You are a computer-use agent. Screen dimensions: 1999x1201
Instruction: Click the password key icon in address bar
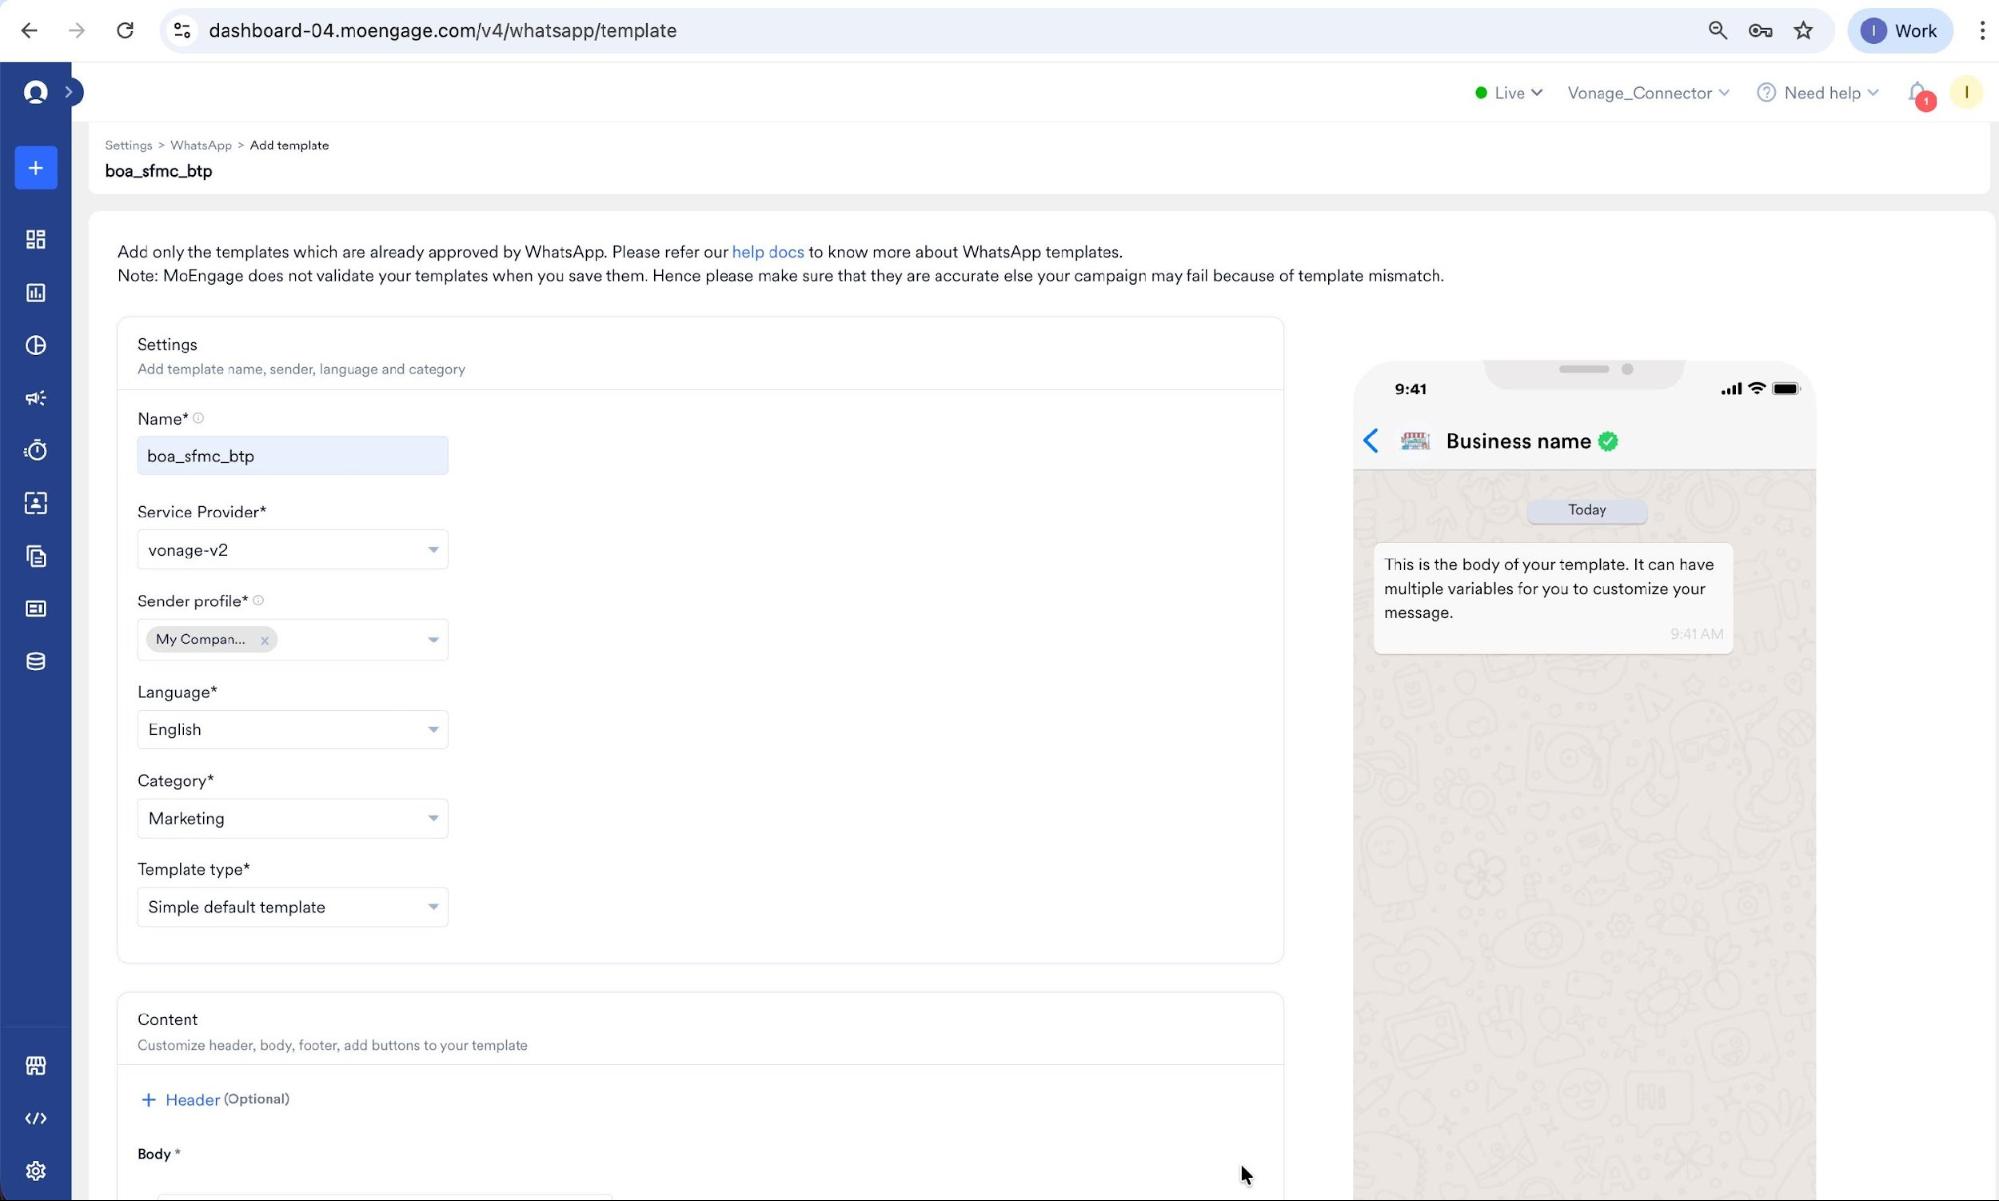pyautogui.click(x=1761, y=30)
